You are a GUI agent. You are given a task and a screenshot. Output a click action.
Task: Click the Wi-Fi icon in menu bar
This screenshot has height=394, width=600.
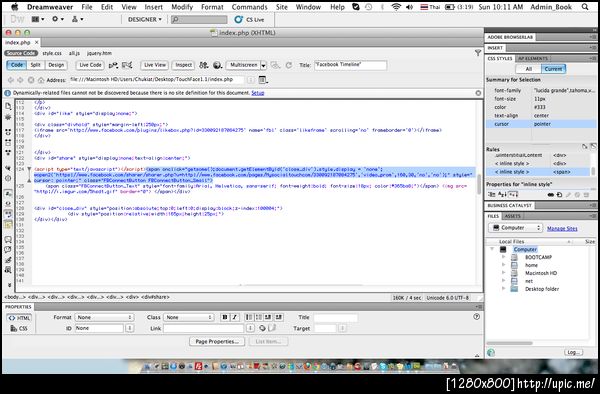pyautogui.click(x=396, y=7)
